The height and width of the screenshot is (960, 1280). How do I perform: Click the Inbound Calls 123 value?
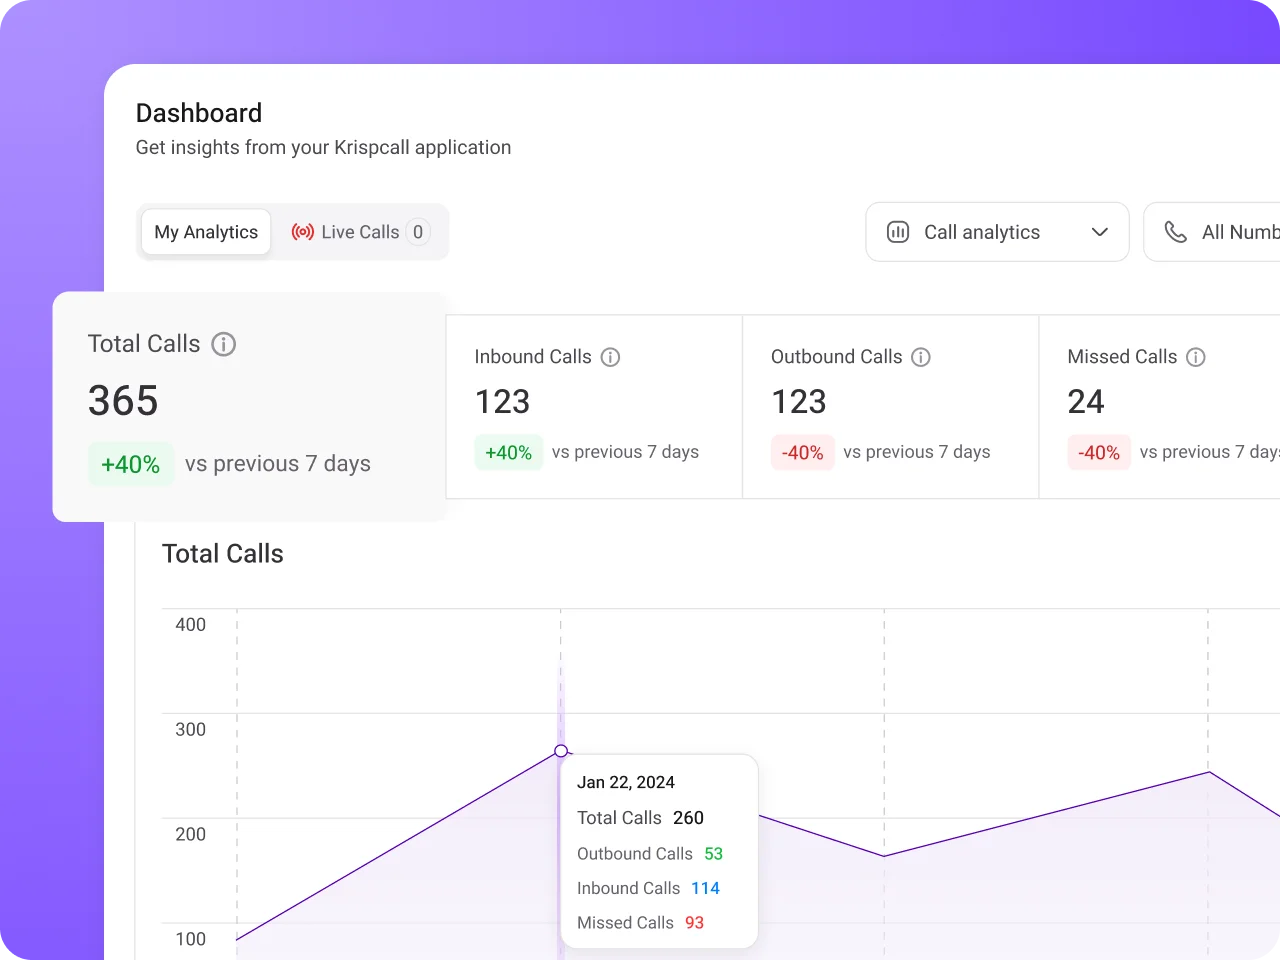502,402
